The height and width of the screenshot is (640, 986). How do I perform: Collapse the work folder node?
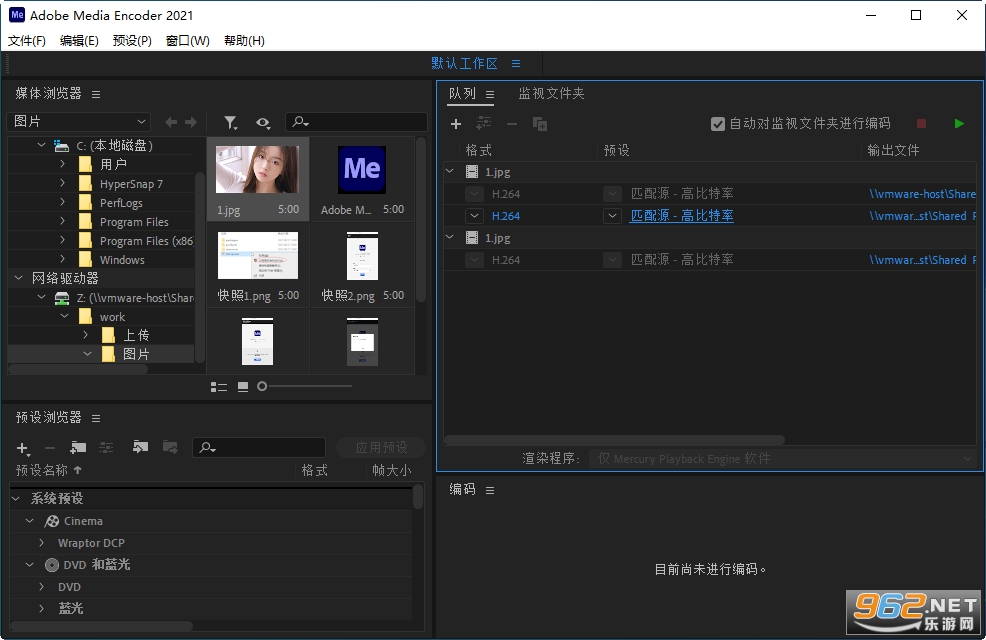tap(65, 316)
